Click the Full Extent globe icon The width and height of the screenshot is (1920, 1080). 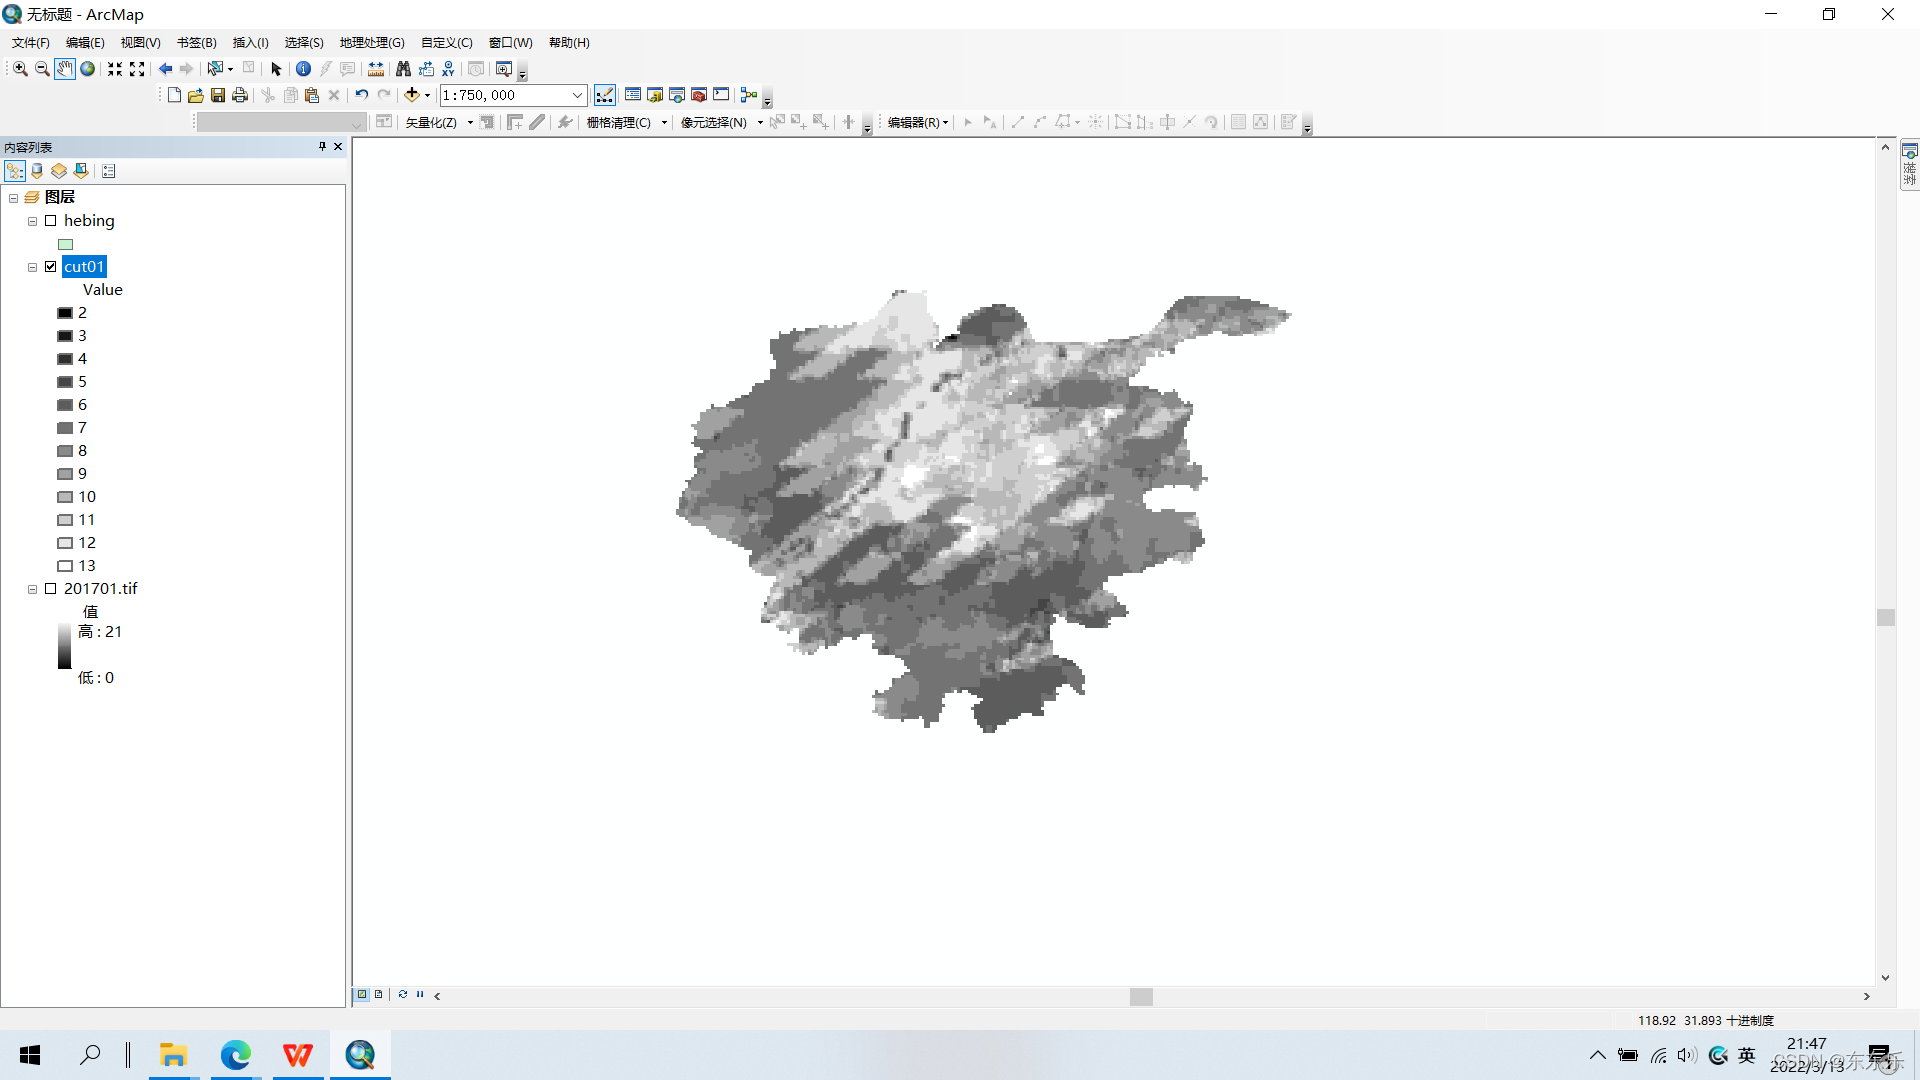coord(88,69)
